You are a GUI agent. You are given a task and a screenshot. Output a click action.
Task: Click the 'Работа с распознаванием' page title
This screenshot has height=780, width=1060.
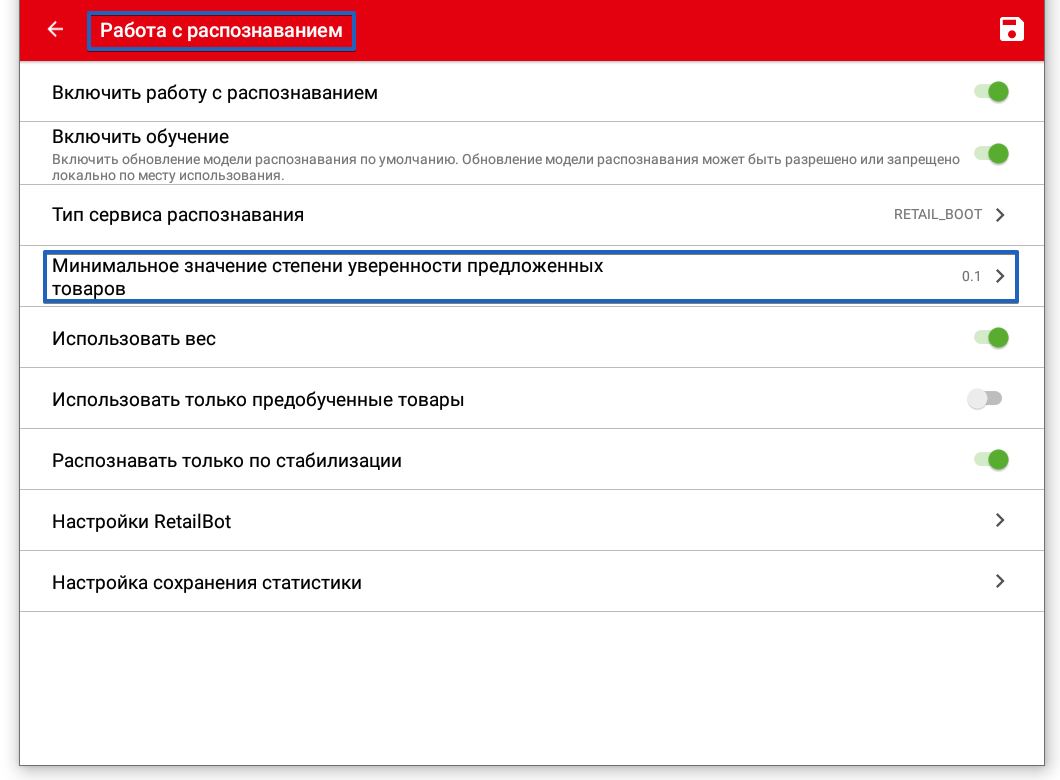point(221,31)
